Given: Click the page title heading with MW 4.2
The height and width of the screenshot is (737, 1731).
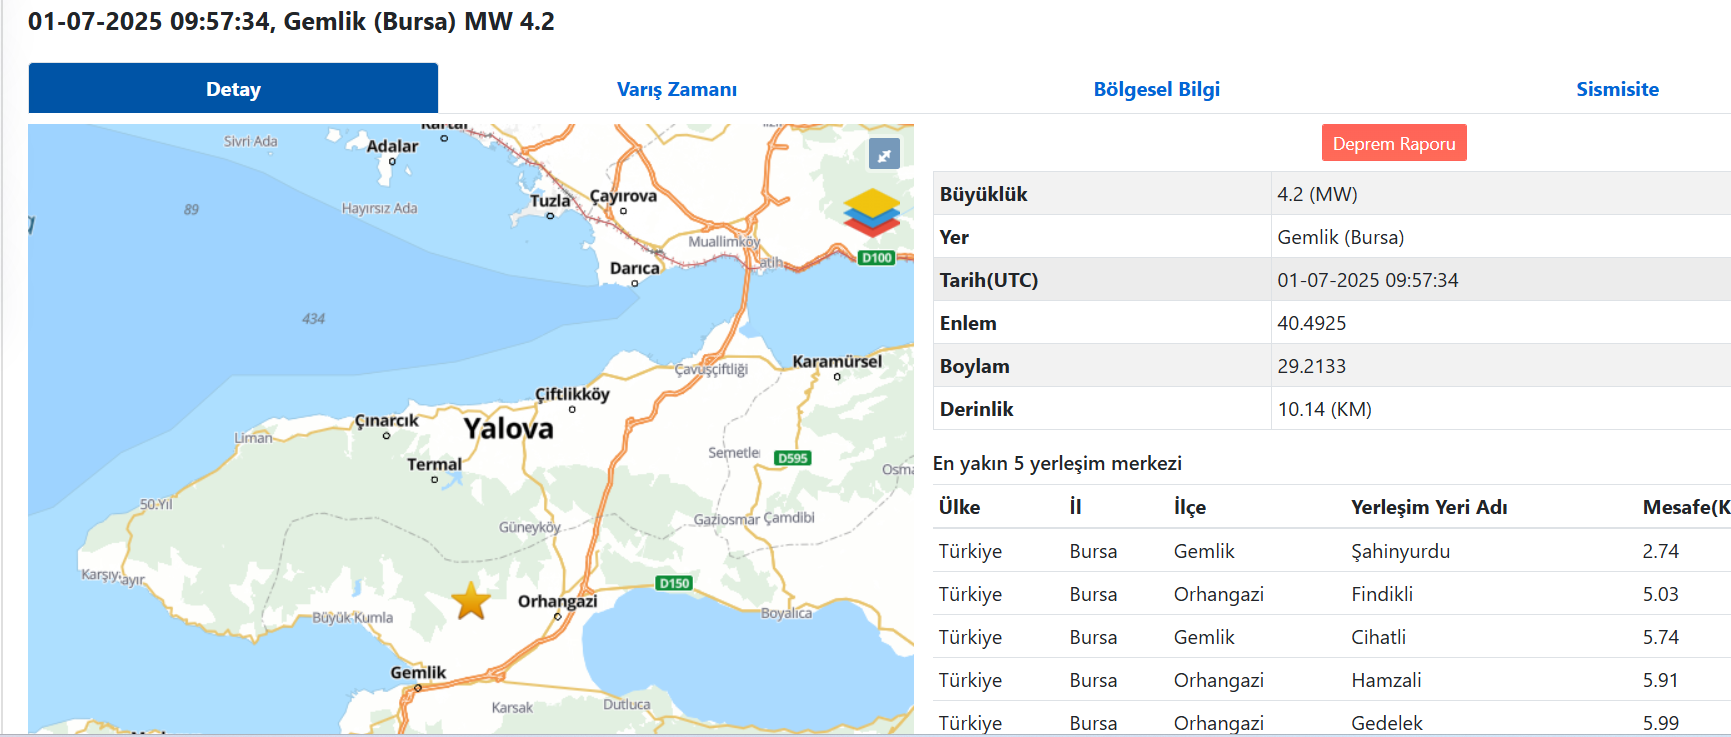Looking at the screenshot, I should pos(291,21).
